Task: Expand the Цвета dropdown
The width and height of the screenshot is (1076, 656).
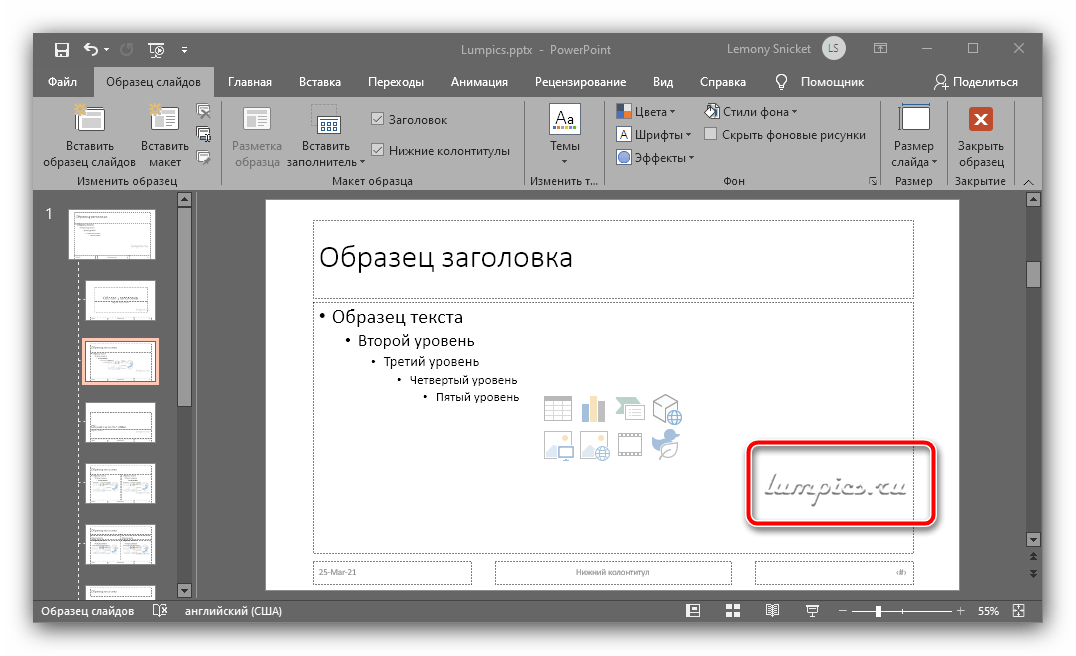Action: pos(646,111)
